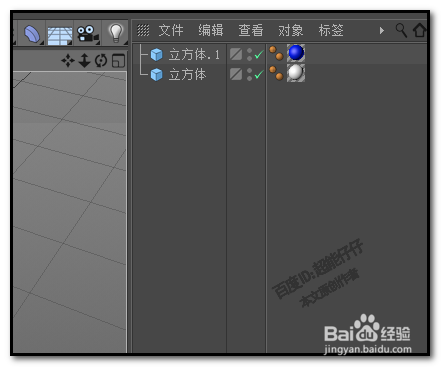Open the 文件 menu
The height and width of the screenshot is (367, 441).
pyautogui.click(x=171, y=30)
